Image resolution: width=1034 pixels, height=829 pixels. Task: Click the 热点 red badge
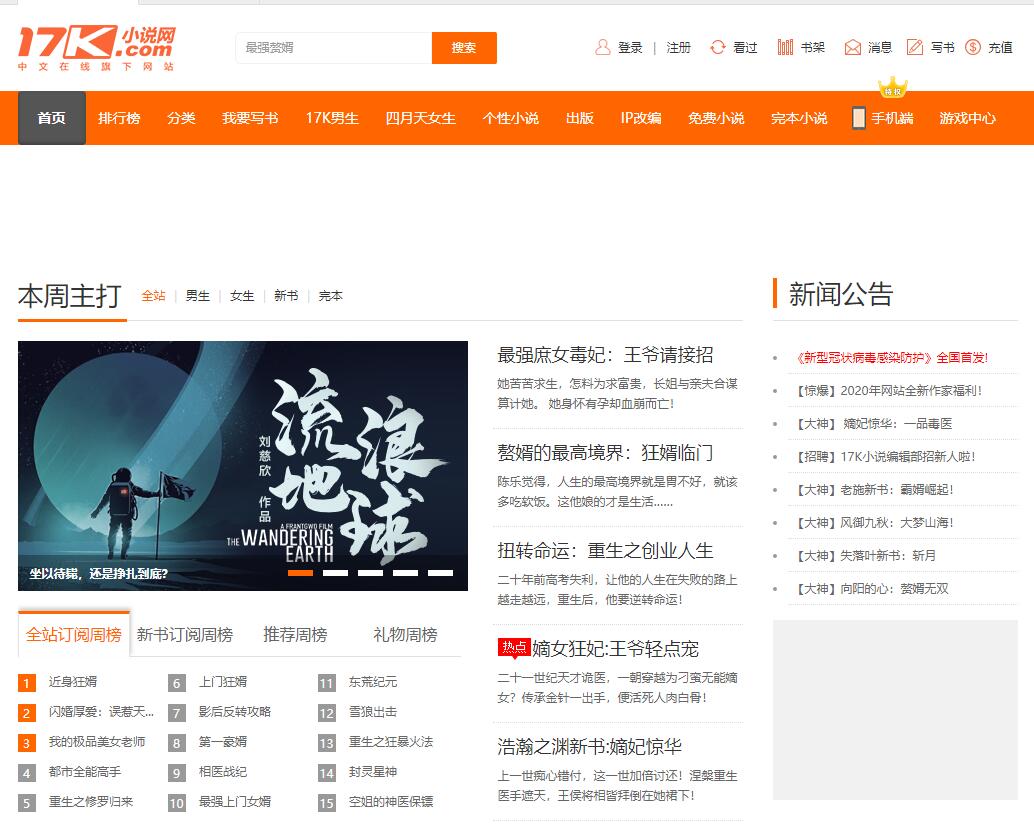click(x=514, y=648)
